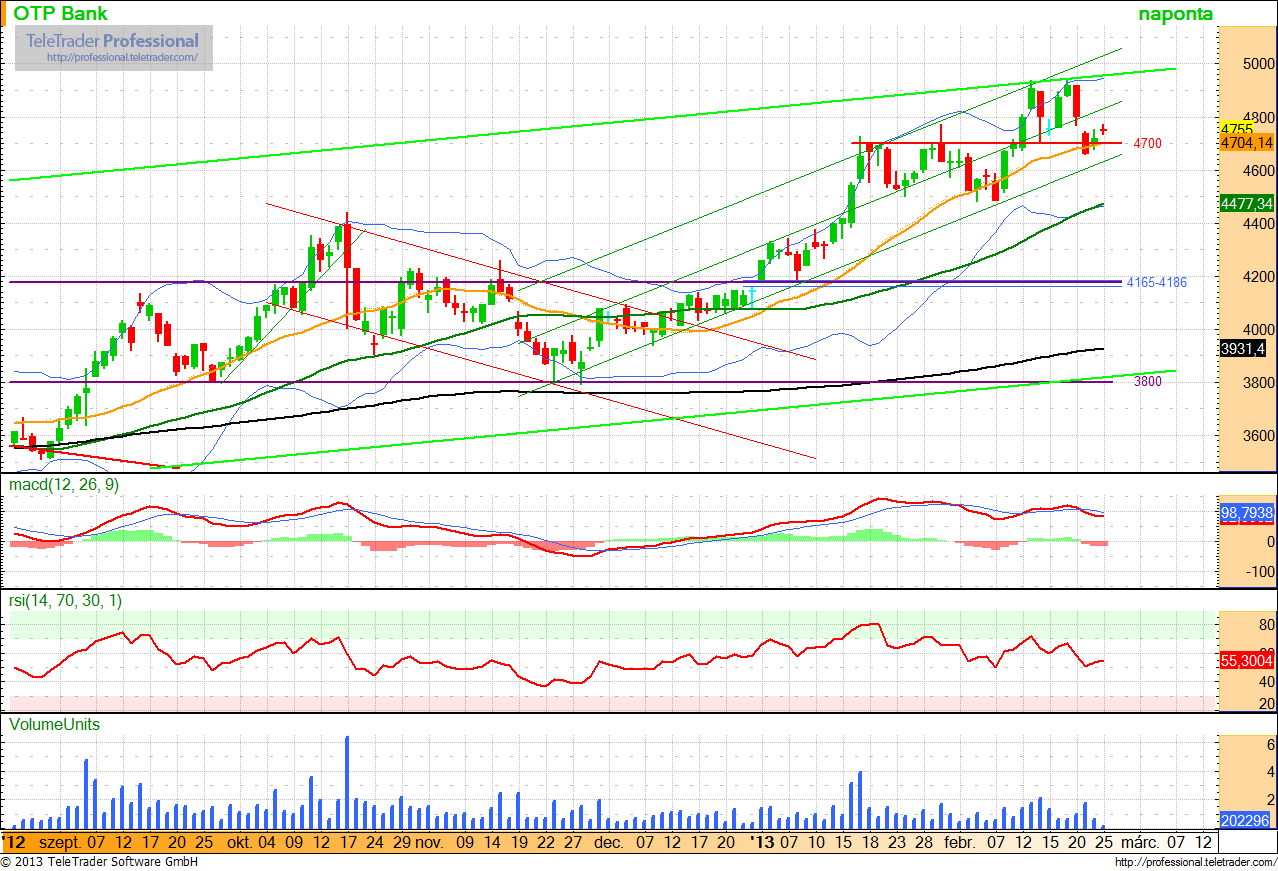Select the 4800 tick on price axis
This screenshot has height=871, width=1278.
tap(1259, 117)
